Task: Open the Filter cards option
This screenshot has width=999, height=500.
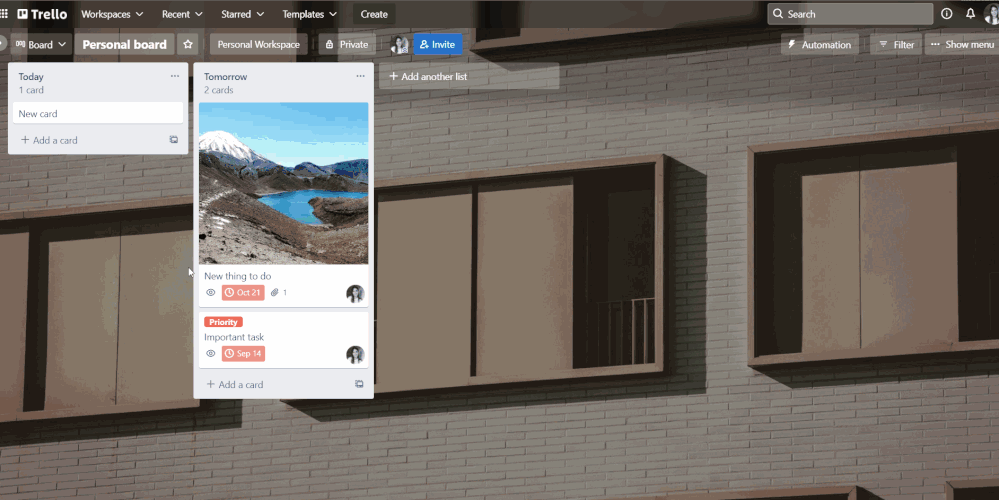Action: click(x=896, y=45)
